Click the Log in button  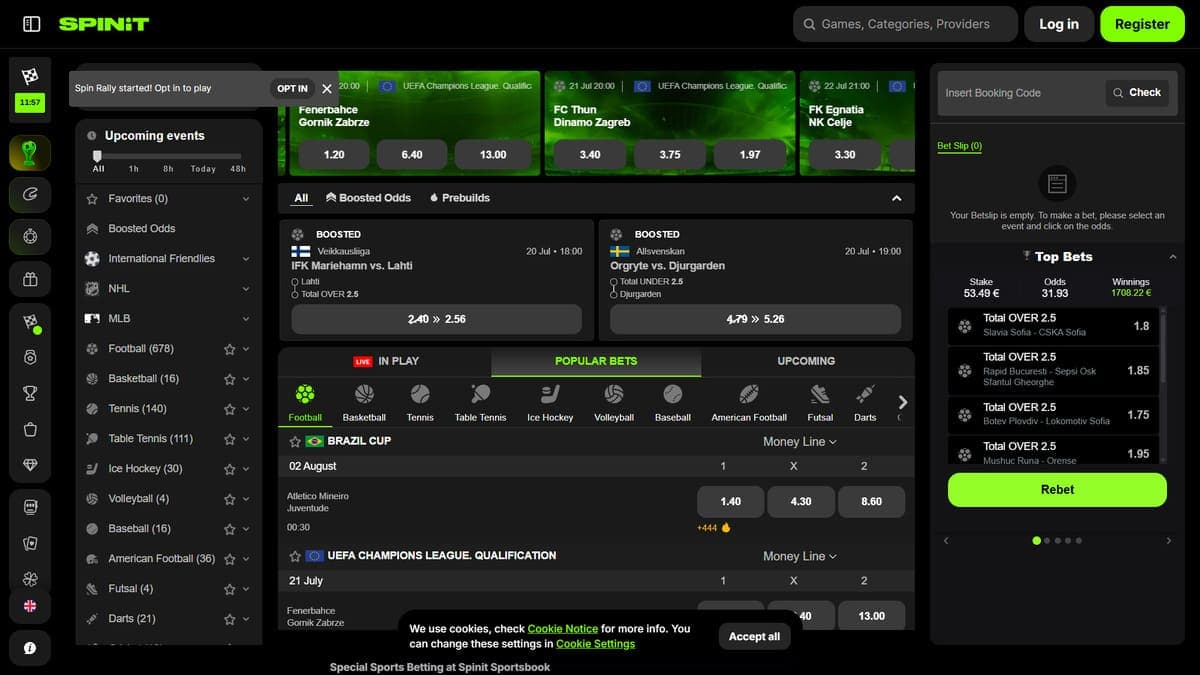(1059, 24)
